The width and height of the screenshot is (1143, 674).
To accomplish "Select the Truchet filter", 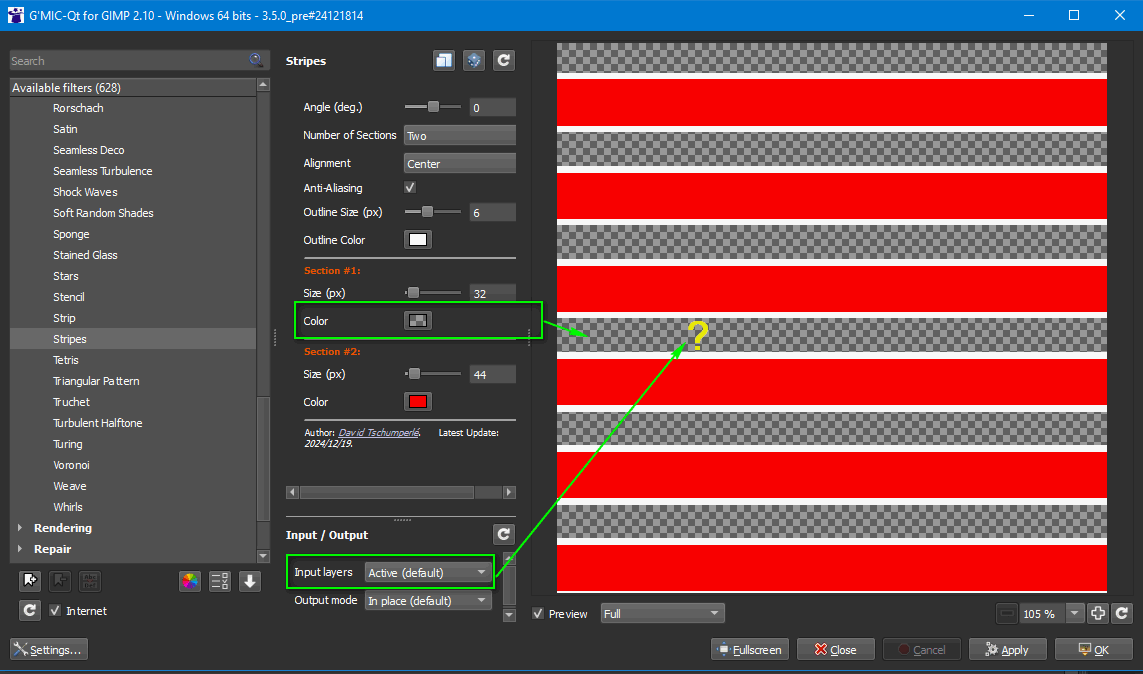I will pos(71,402).
